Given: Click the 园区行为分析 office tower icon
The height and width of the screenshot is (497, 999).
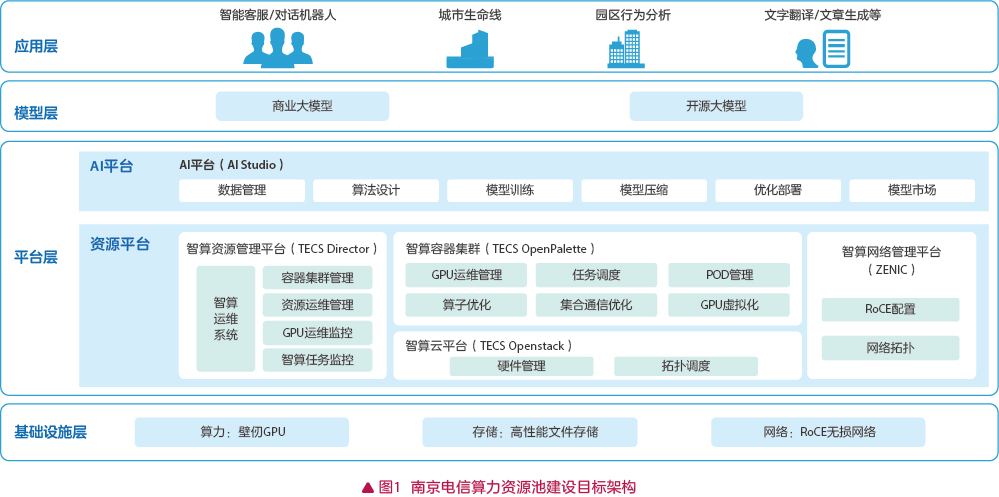Looking at the screenshot, I should click(x=626, y=48).
